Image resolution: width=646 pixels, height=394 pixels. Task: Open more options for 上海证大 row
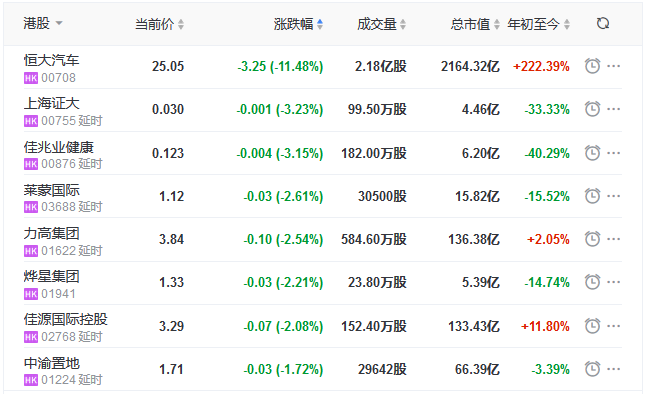click(x=613, y=109)
